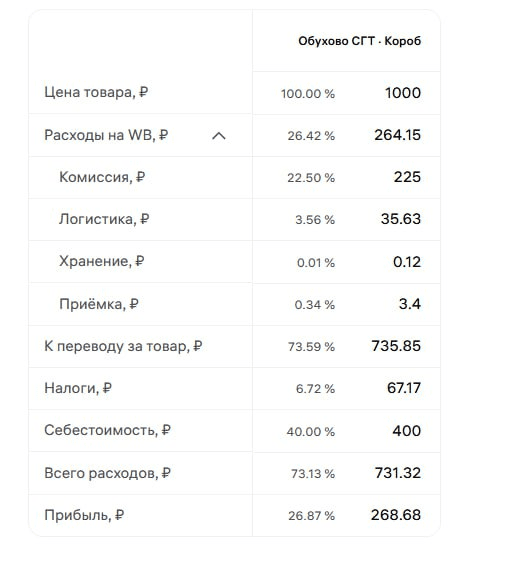Click the payout value 735.85
The height and width of the screenshot is (583, 508).
(396, 346)
